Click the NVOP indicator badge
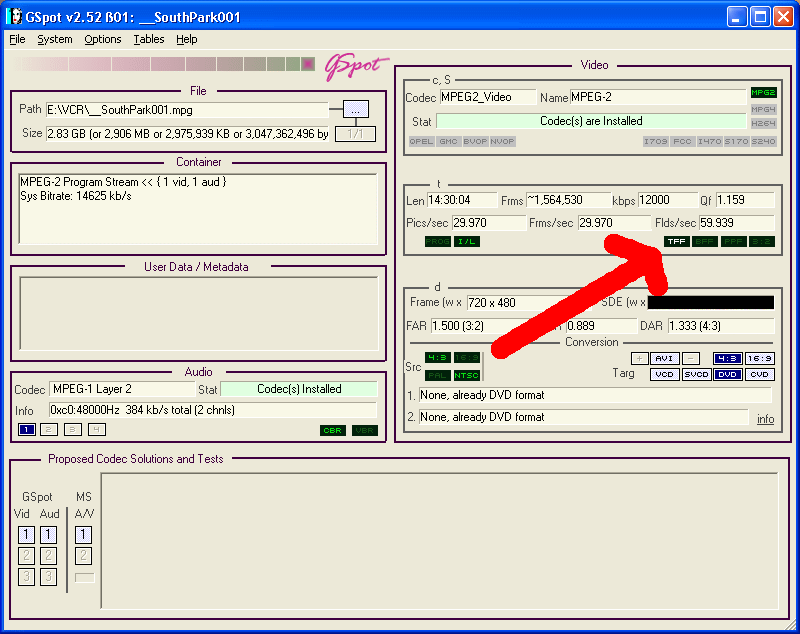The width and height of the screenshot is (800, 634). point(503,141)
